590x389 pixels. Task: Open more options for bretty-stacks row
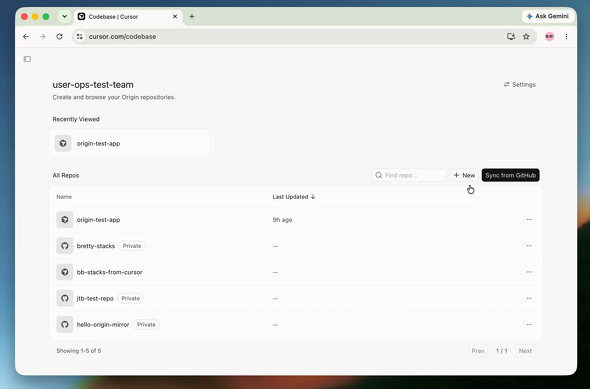(529, 246)
